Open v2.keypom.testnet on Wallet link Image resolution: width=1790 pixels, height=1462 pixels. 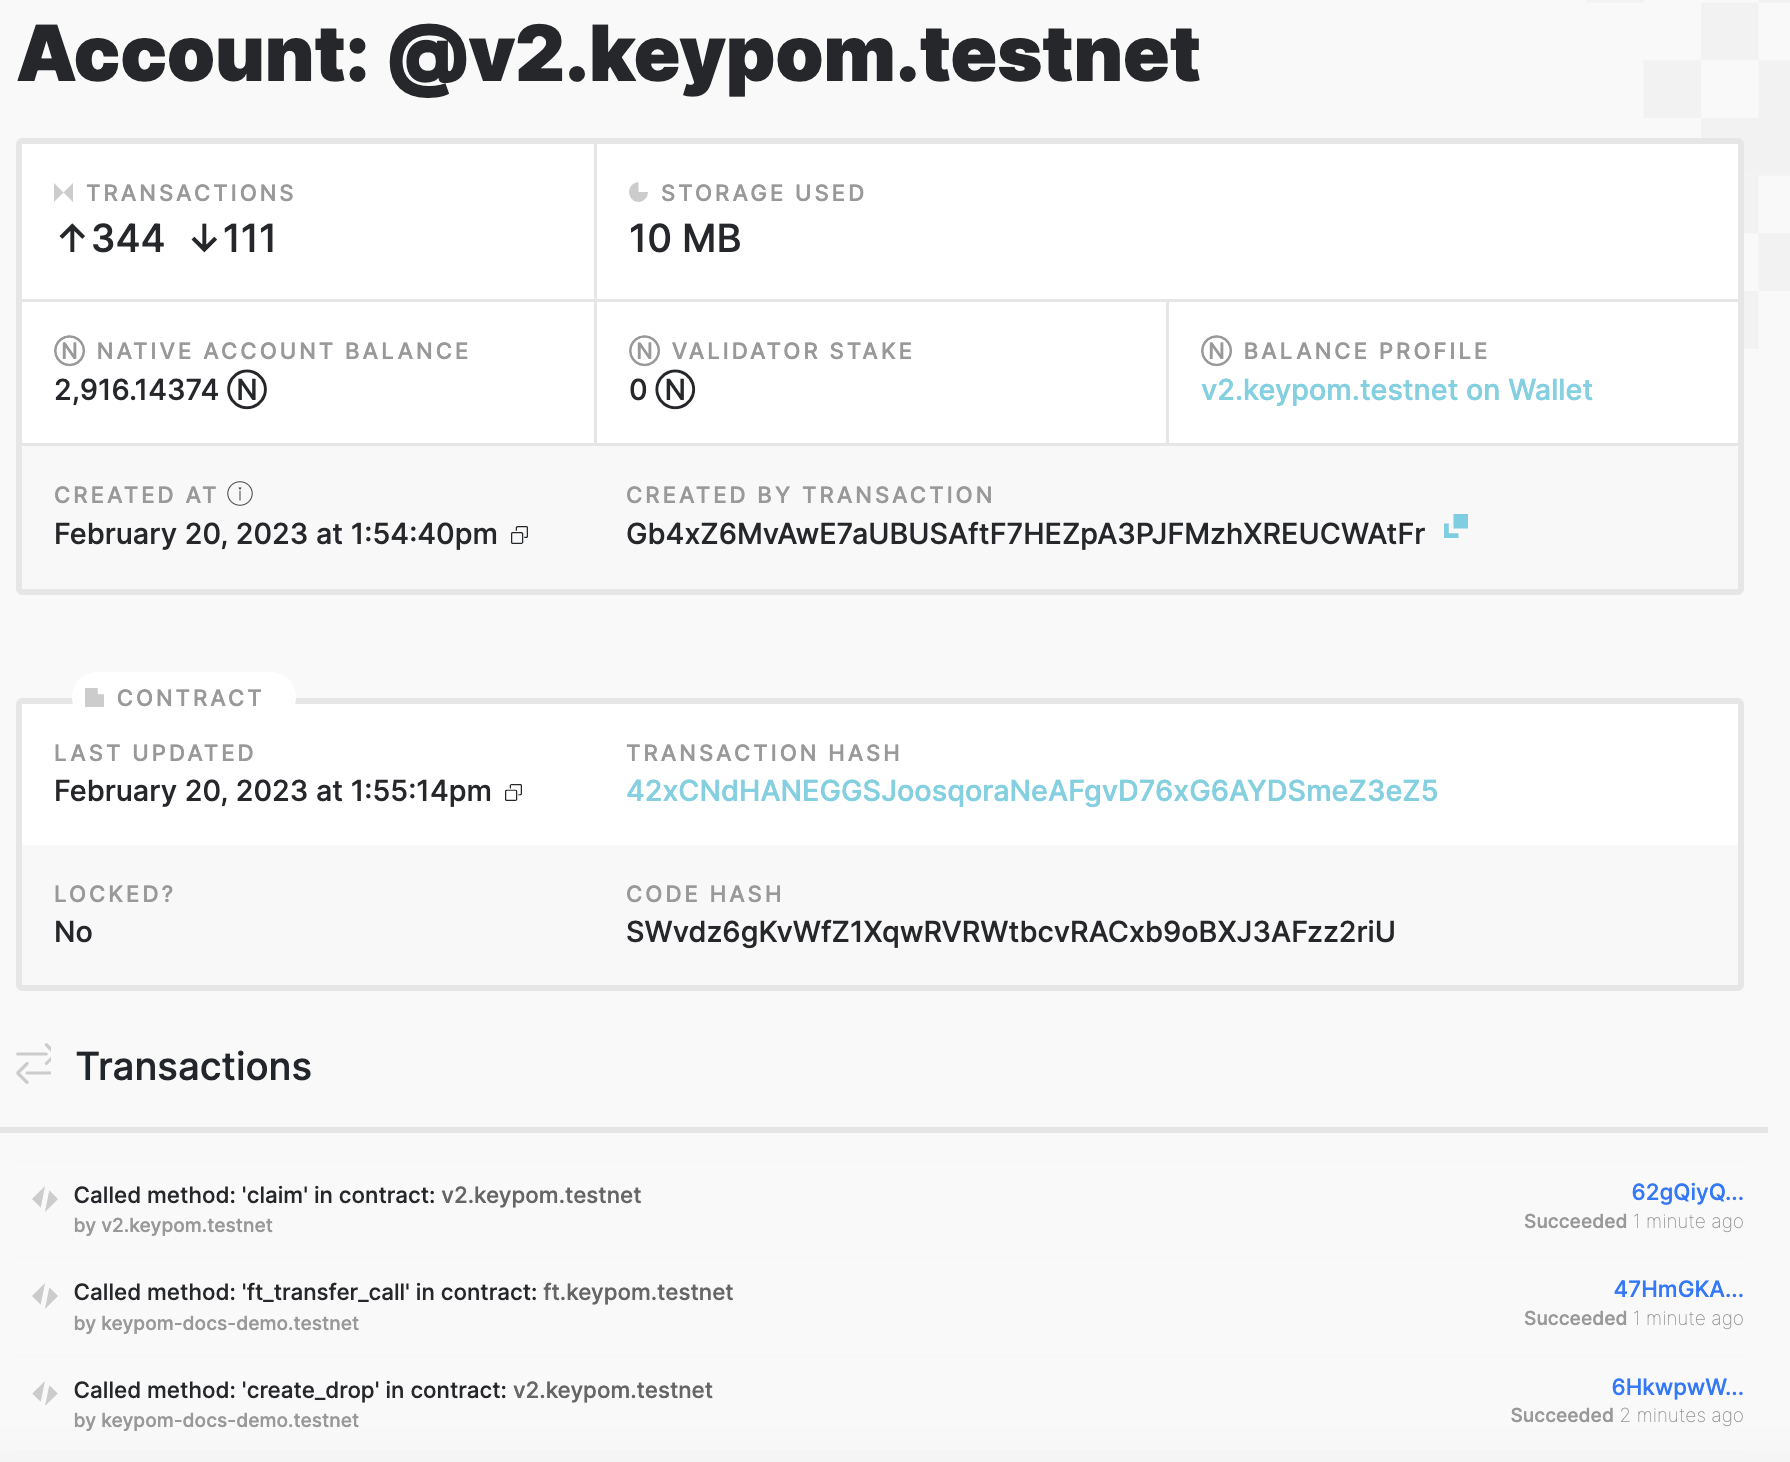tap(1396, 390)
